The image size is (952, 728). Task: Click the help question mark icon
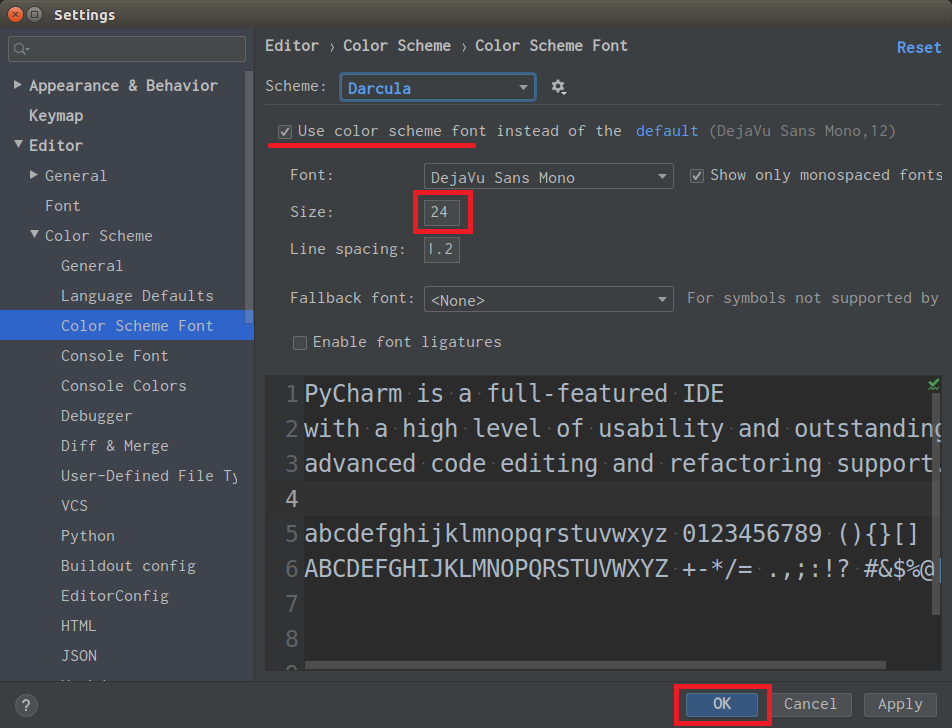pyautogui.click(x=26, y=705)
